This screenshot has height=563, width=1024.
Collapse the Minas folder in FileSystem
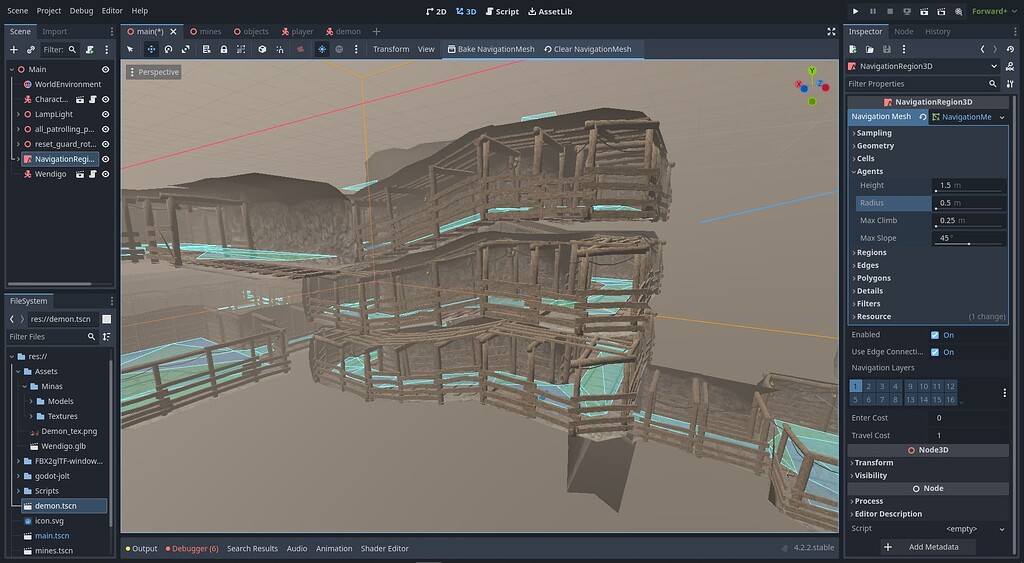pos(24,386)
